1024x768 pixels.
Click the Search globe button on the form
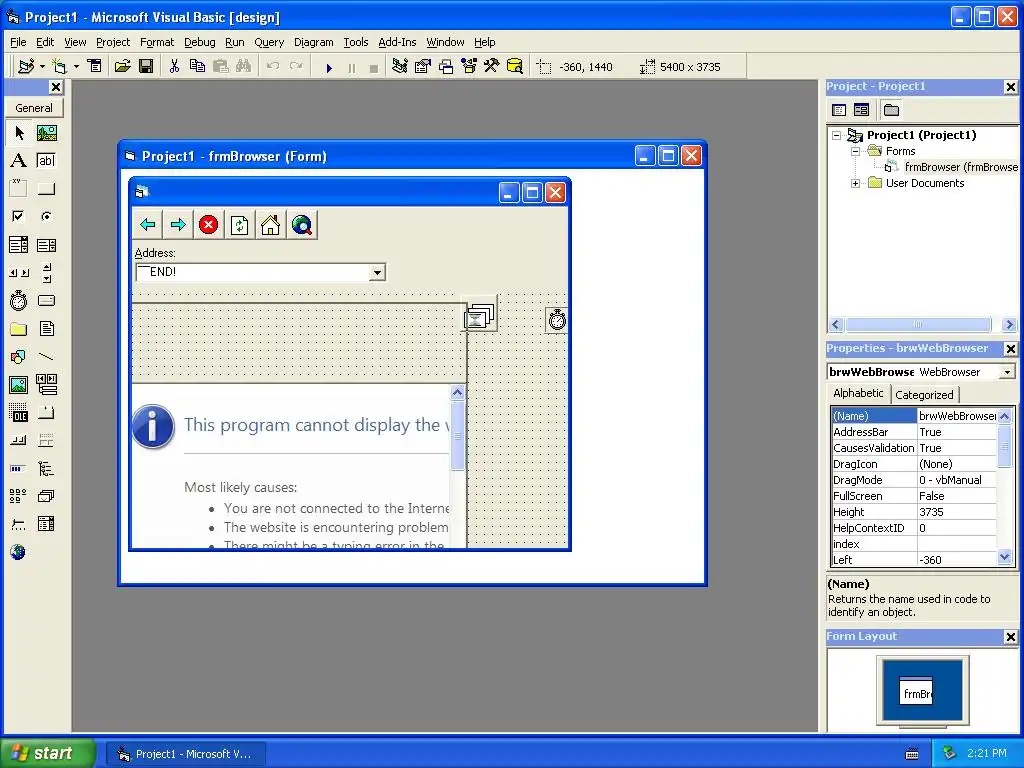(x=302, y=225)
